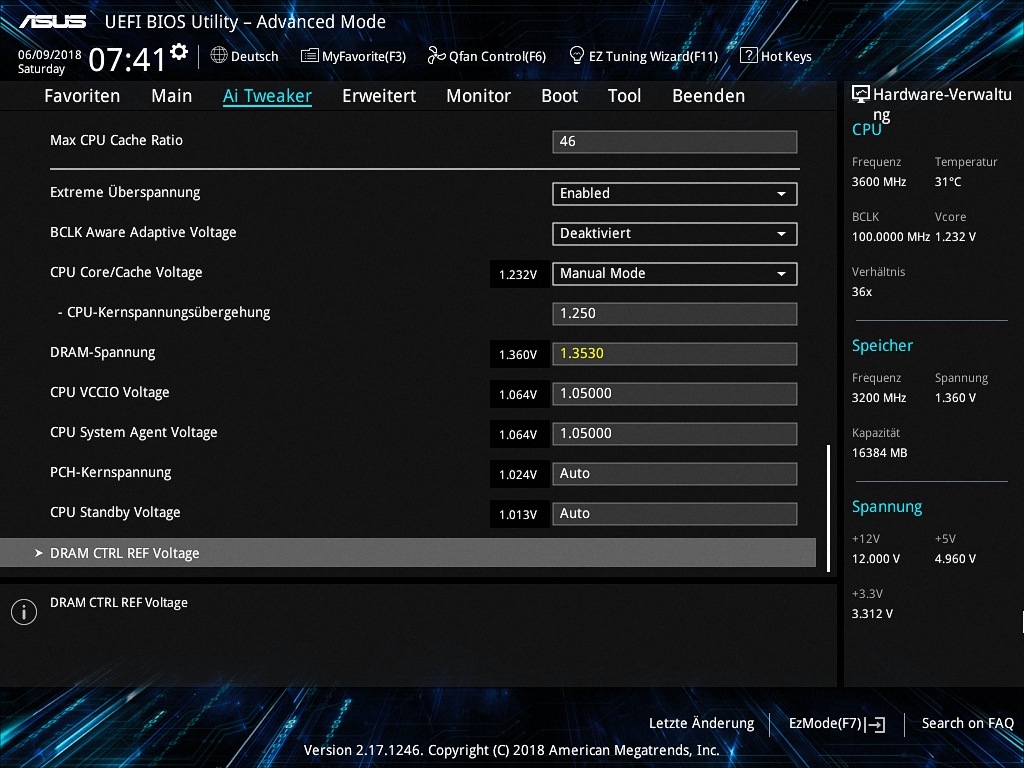Click the date 06/09/2018
Viewport: 1024px width, 768px height.
point(50,55)
